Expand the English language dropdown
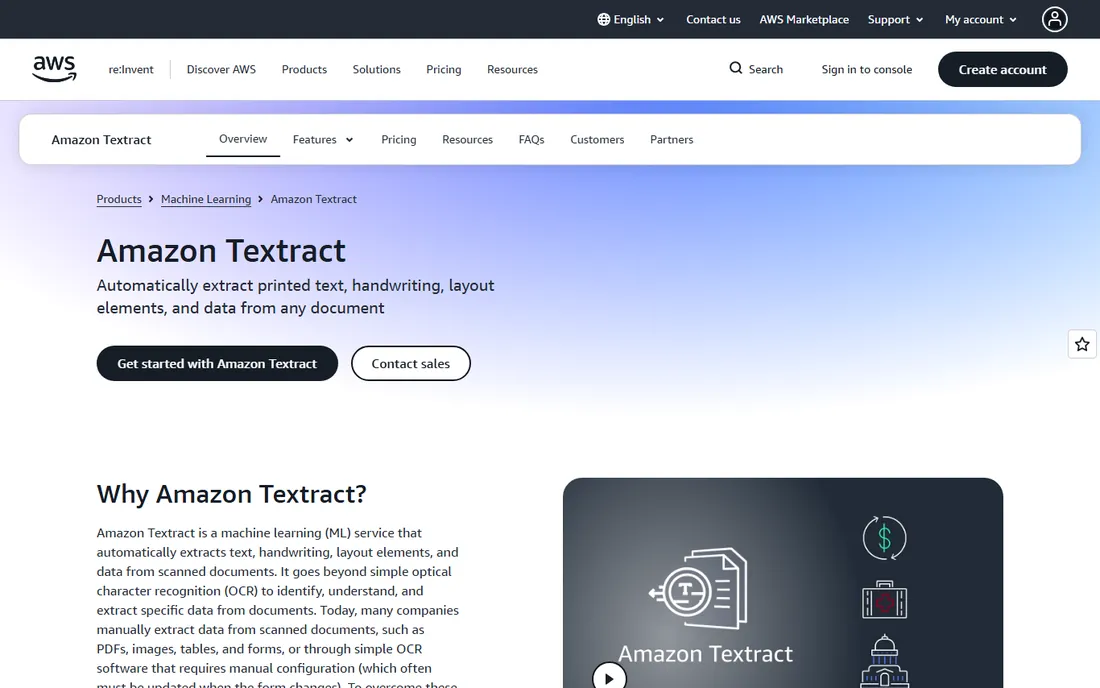Viewport: 1100px width, 688px height. [631, 20]
